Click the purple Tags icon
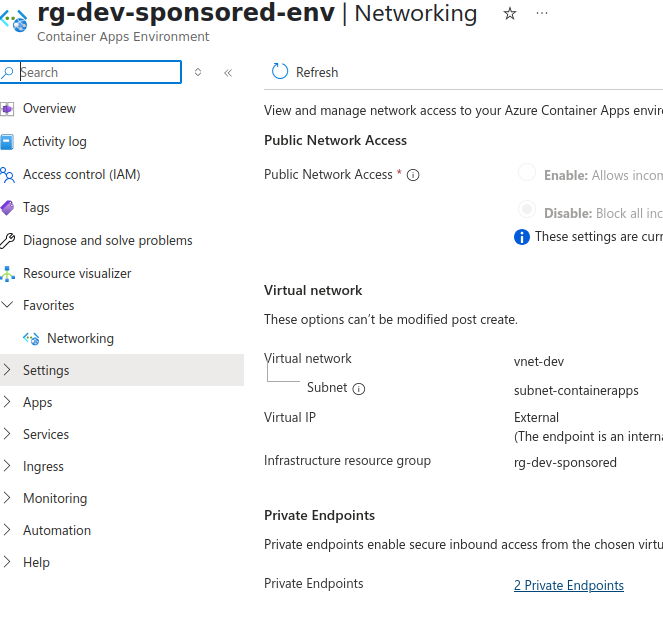The width and height of the screenshot is (663, 625). tap(7, 208)
